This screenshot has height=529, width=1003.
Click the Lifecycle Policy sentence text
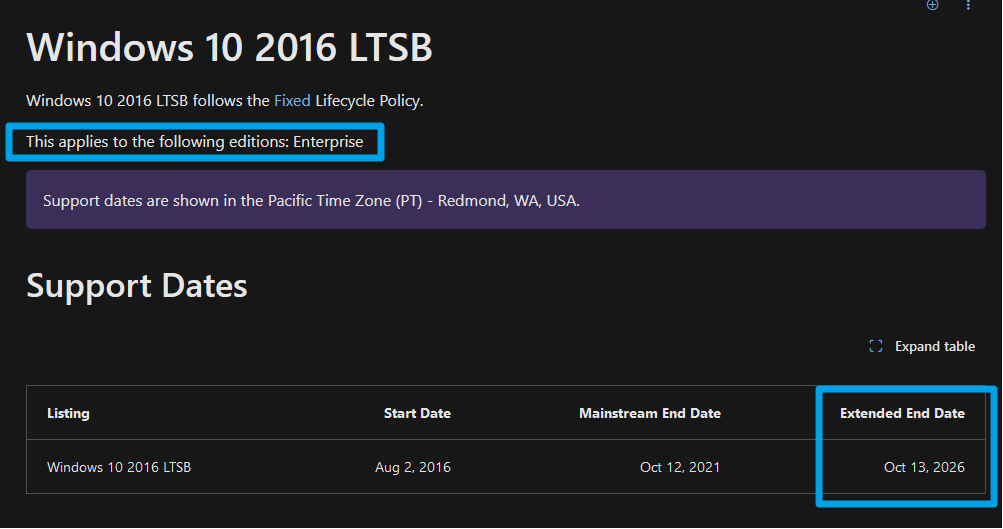(225, 100)
